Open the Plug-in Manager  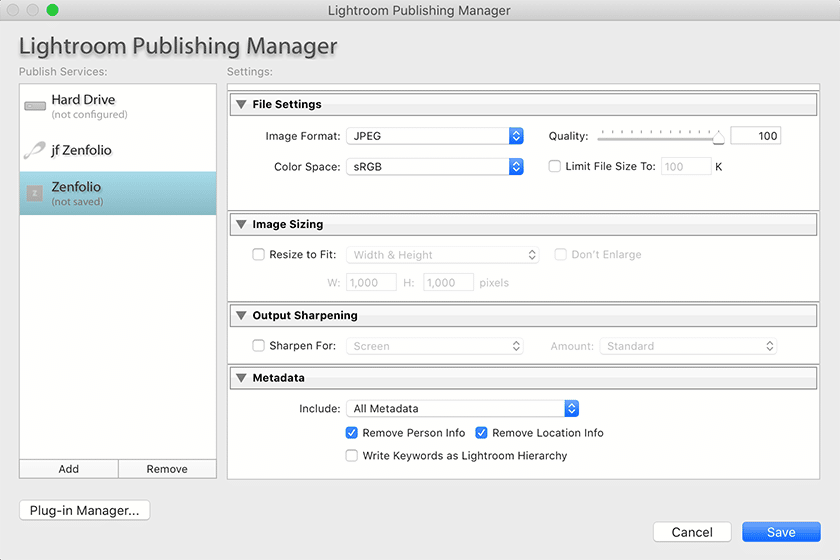click(x=85, y=510)
